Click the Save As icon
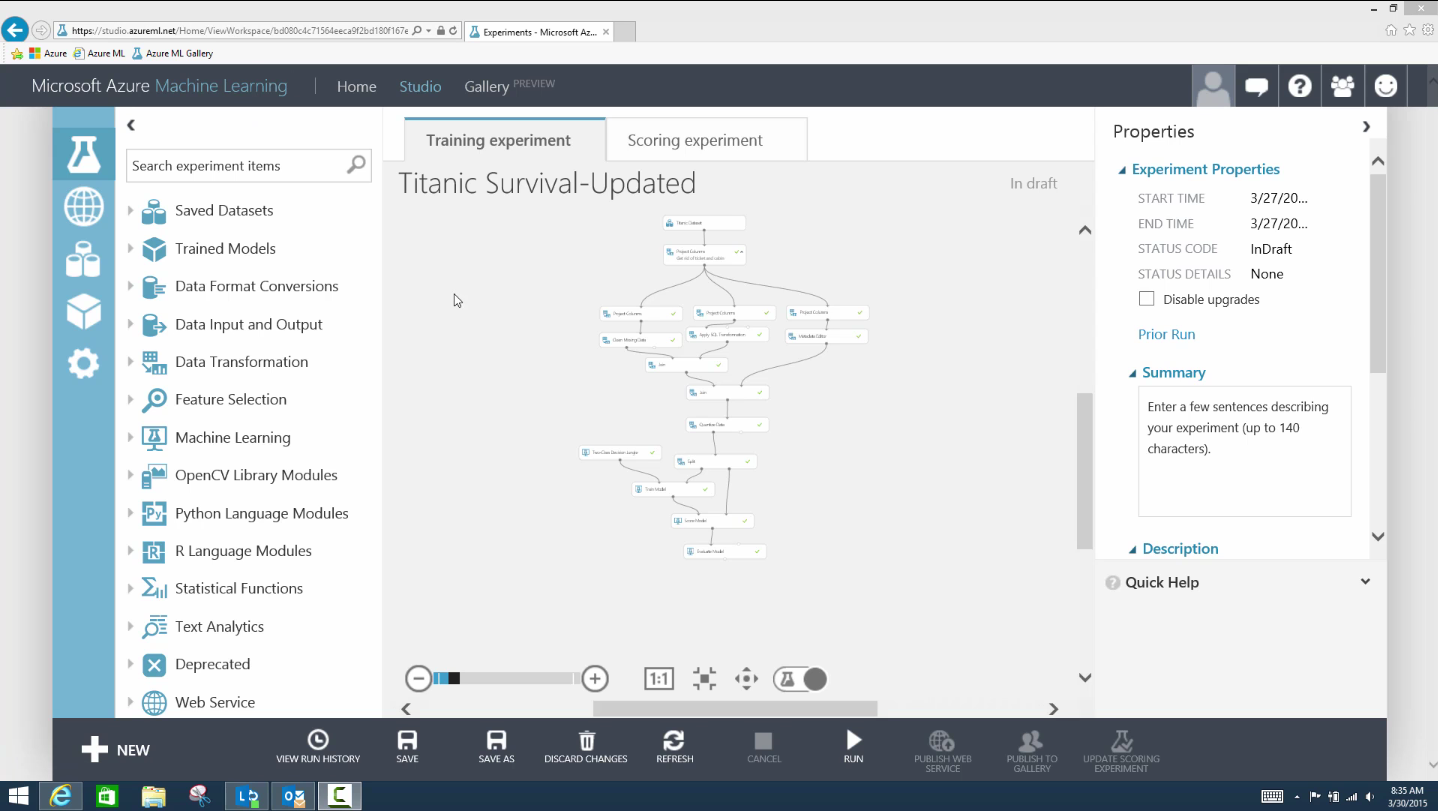Image resolution: width=1438 pixels, height=811 pixels. pyautogui.click(x=496, y=741)
